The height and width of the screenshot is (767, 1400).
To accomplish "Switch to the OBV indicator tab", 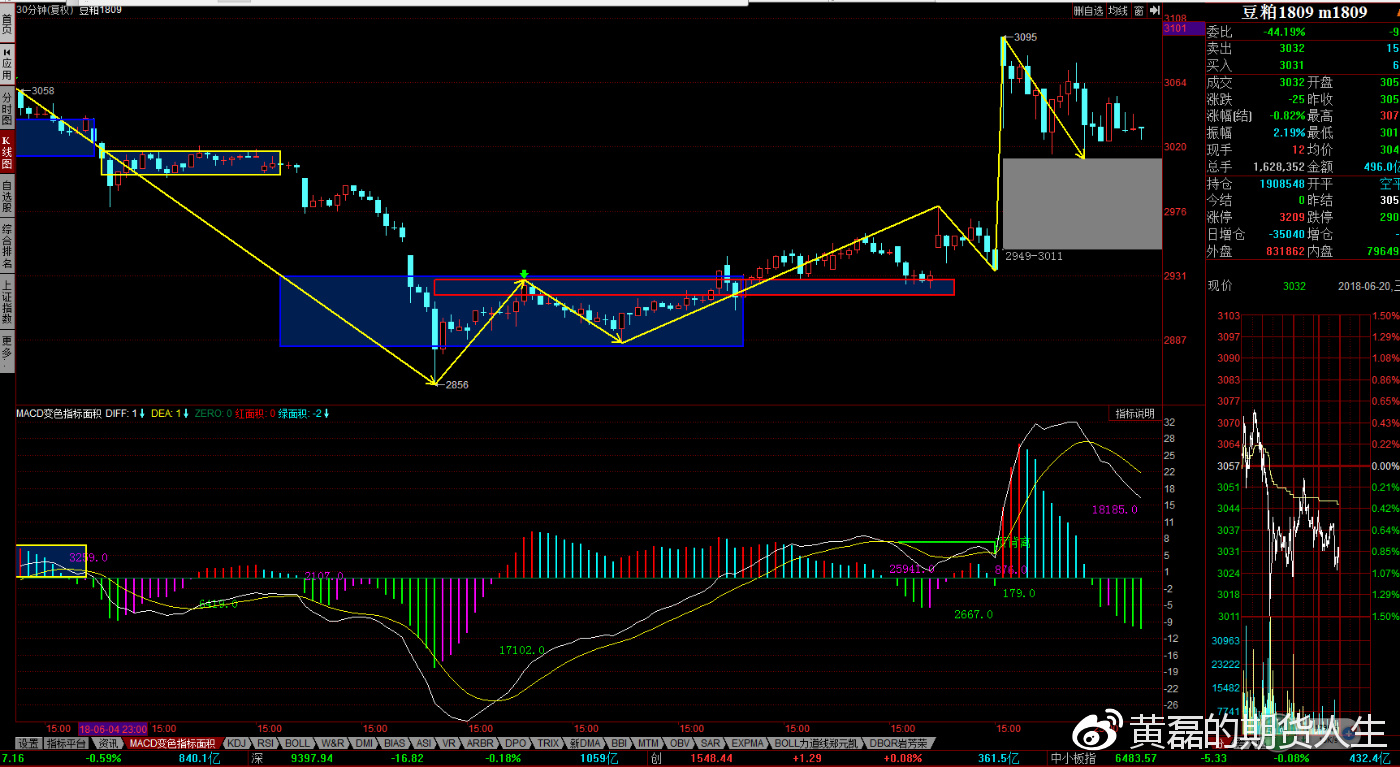I will coord(680,743).
